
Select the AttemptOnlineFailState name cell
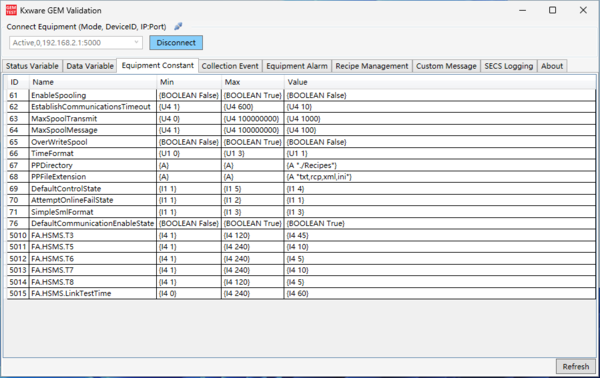click(93, 200)
